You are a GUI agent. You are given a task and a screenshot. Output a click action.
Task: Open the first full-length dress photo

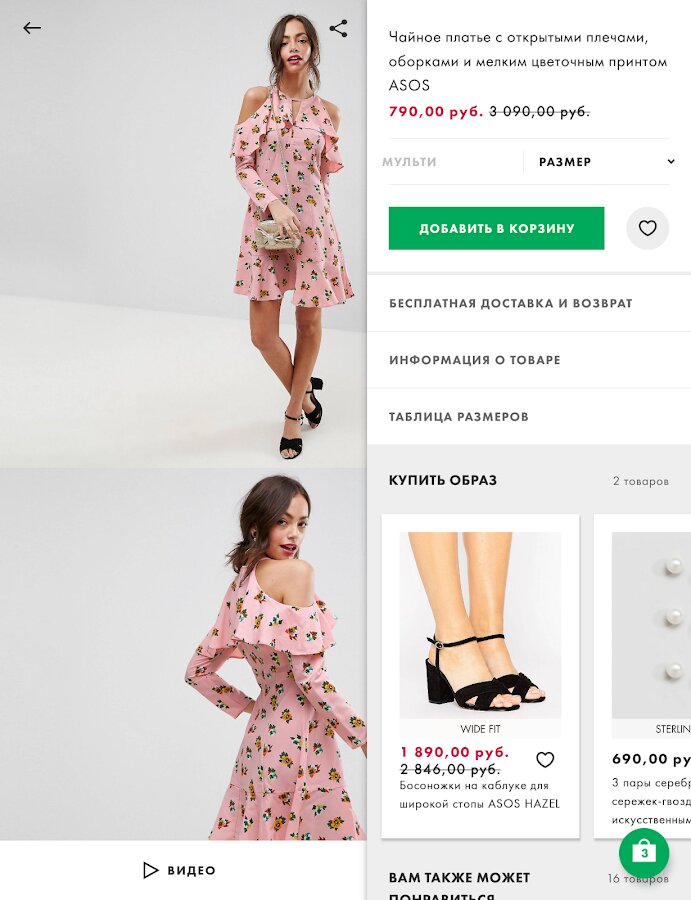coord(183,234)
